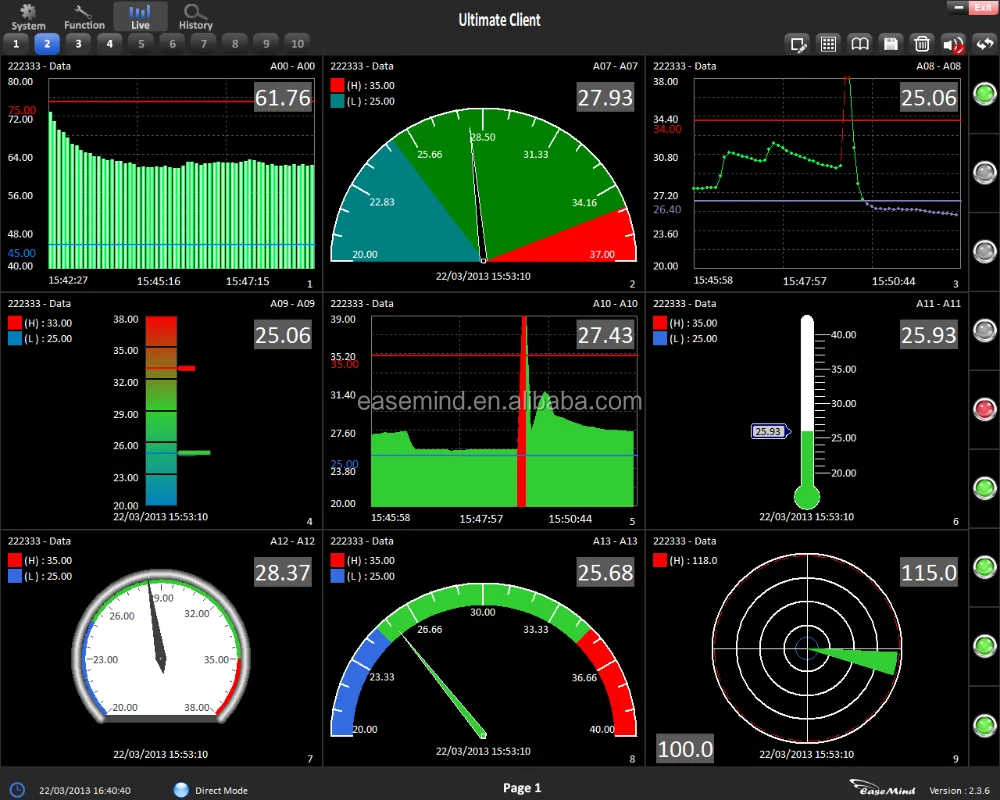Click the red high-limit marker on A09 bar
1000x800 pixels.
pyautogui.click(x=185, y=368)
